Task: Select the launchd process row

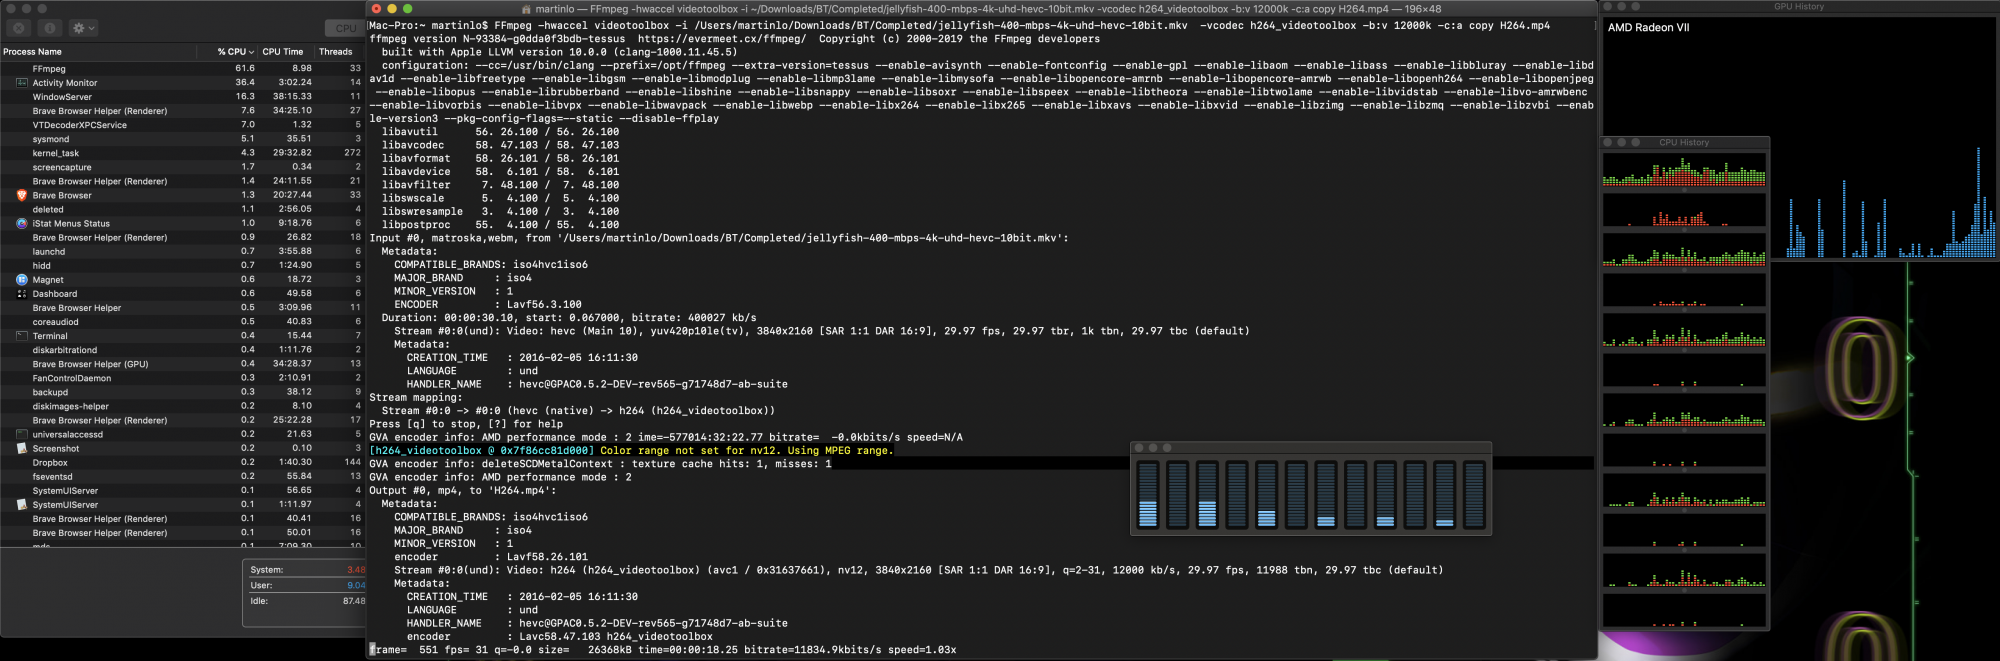Action: [182, 251]
